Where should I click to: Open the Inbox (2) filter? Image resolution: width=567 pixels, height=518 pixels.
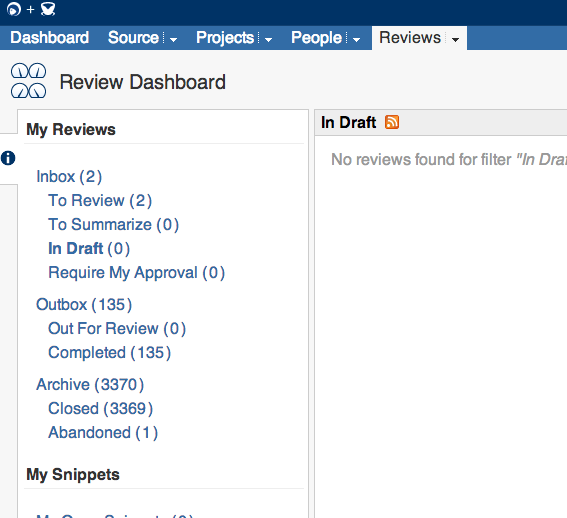(x=69, y=177)
